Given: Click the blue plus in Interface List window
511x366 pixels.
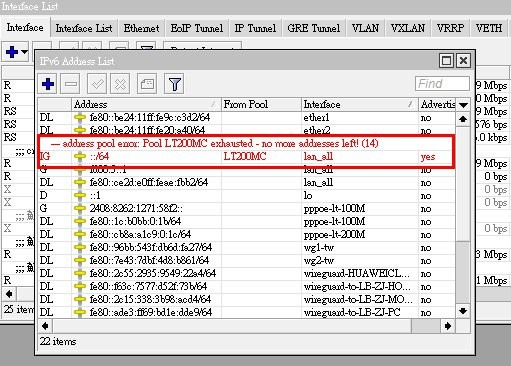Looking at the screenshot, I should [12, 52].
